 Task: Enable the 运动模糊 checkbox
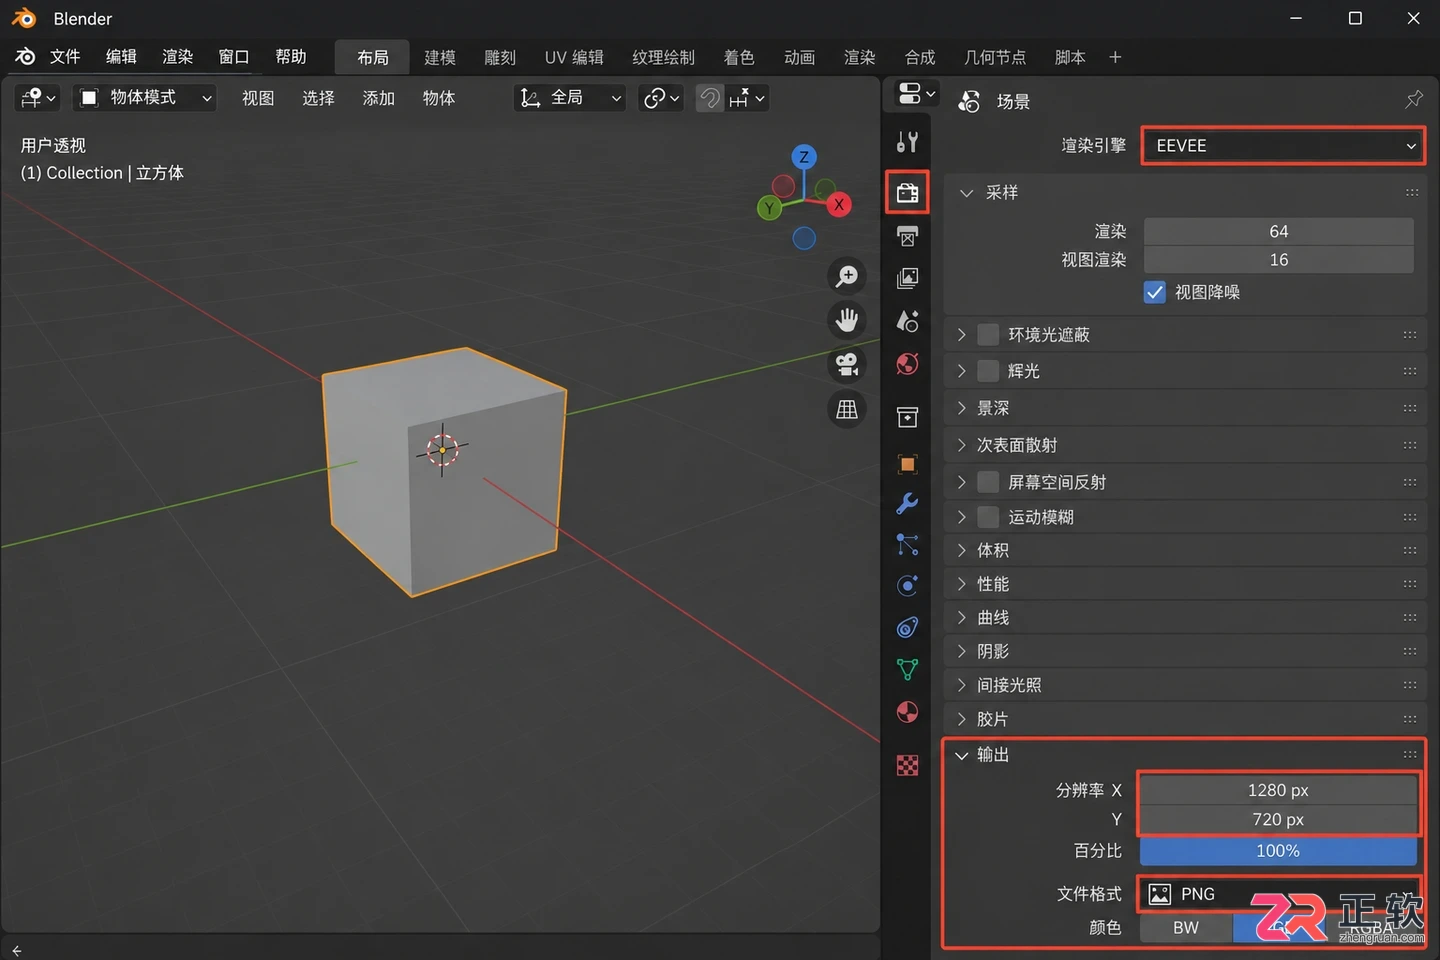[988, 517]
